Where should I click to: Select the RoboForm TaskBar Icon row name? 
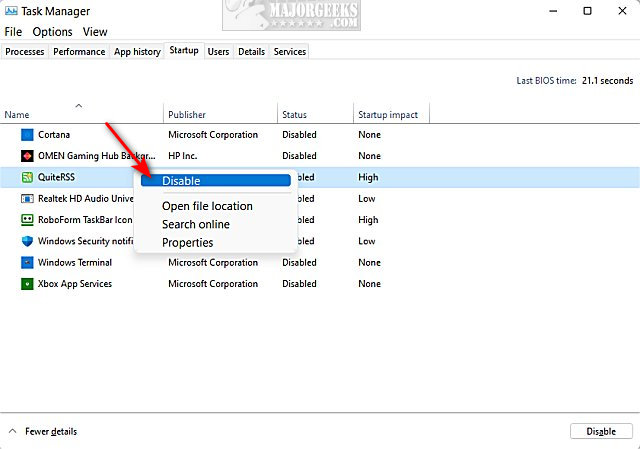click(85, 220)
